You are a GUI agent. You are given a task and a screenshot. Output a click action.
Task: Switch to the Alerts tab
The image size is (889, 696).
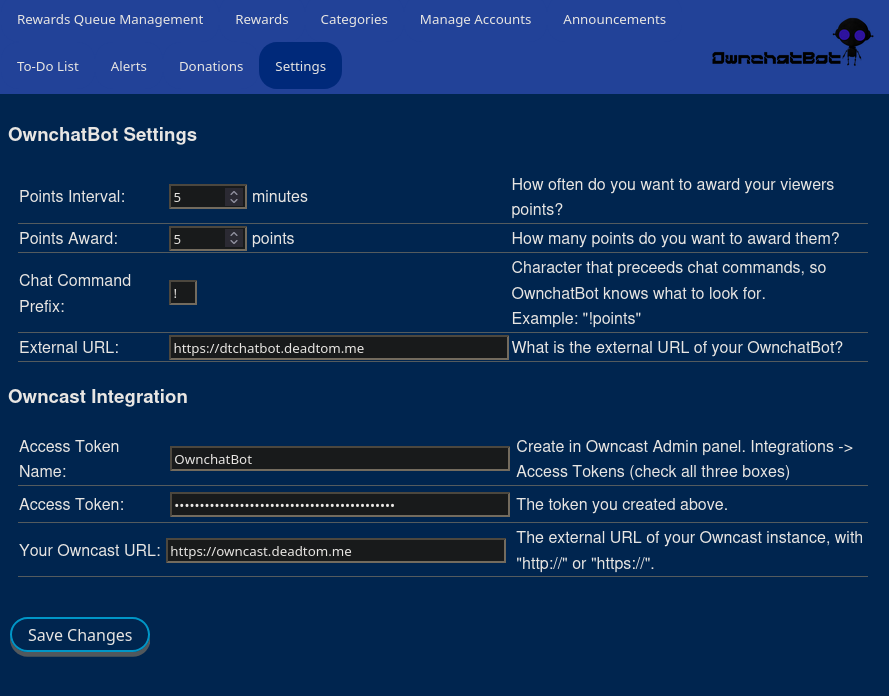(129, 66)
